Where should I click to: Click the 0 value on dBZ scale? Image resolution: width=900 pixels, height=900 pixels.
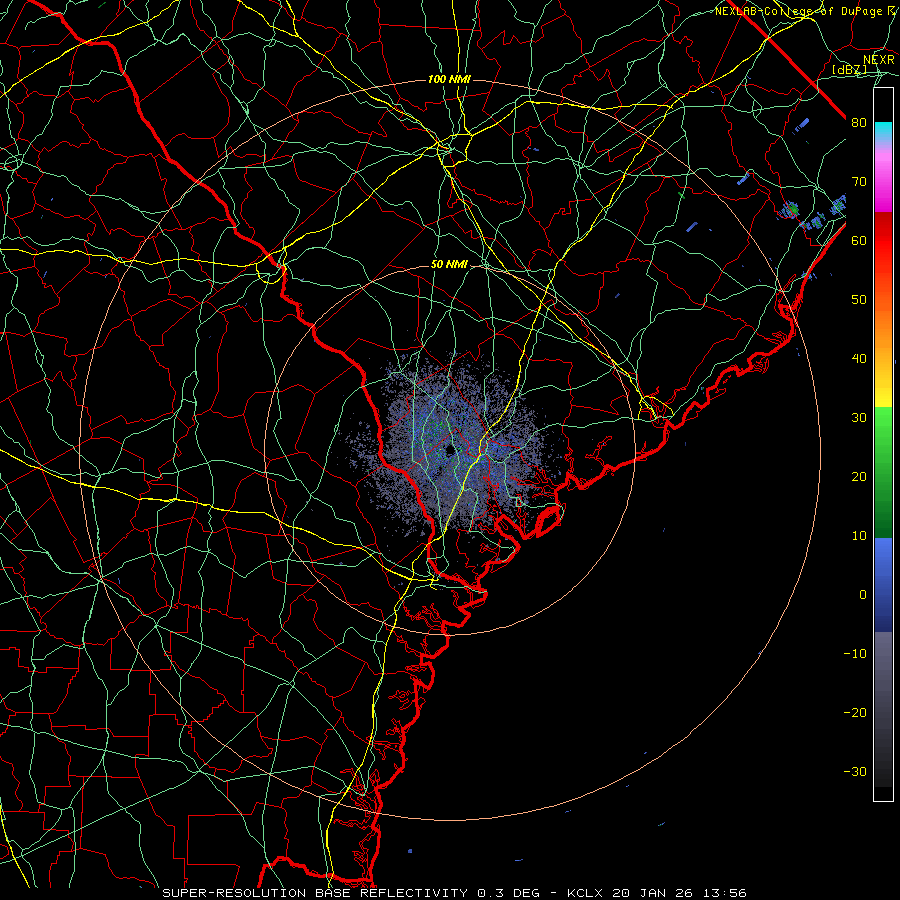click(863, 595)
